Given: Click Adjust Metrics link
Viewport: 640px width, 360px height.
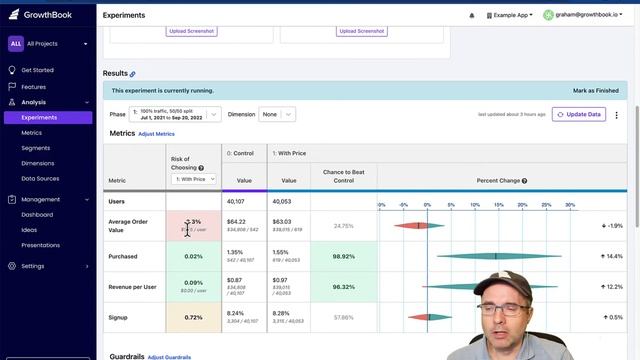Looking at the screenshot, I should point(156,134).
